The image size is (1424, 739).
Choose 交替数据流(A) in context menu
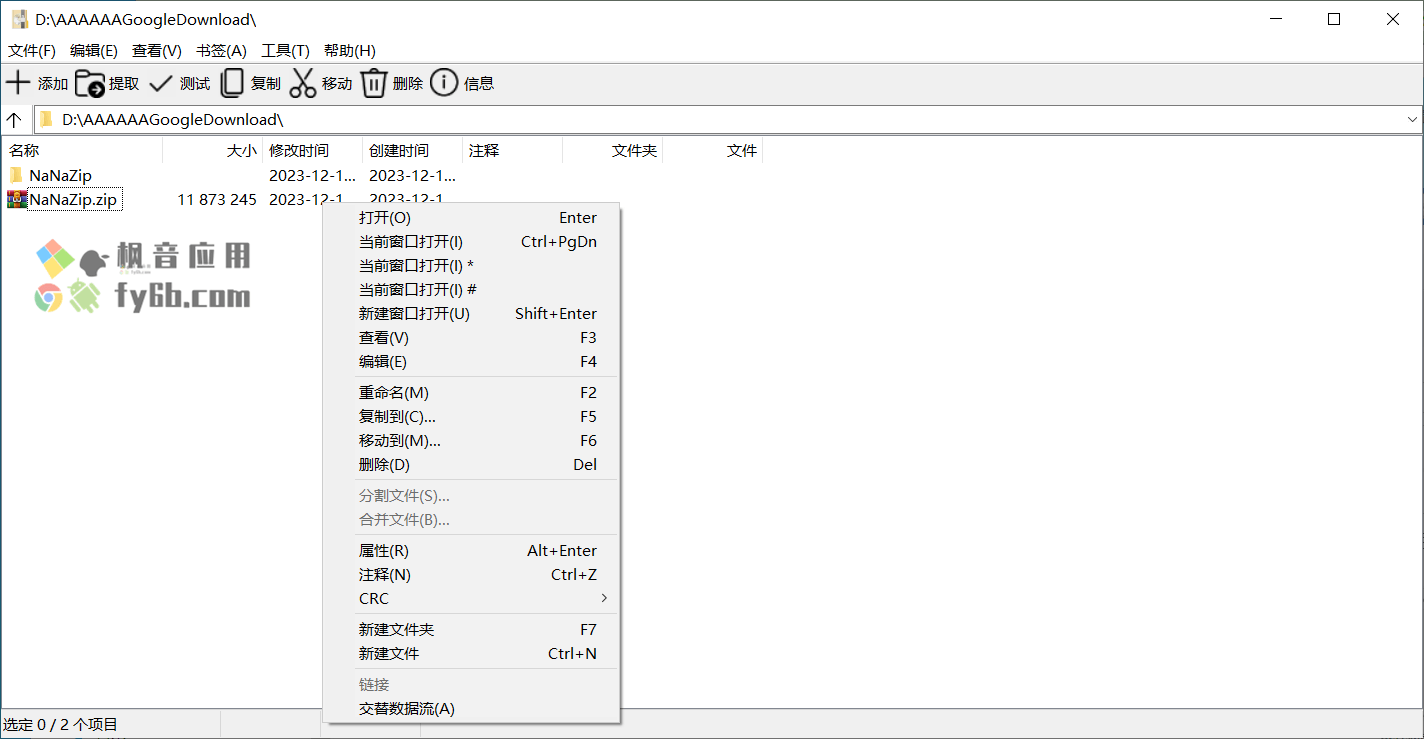[472, 709]
